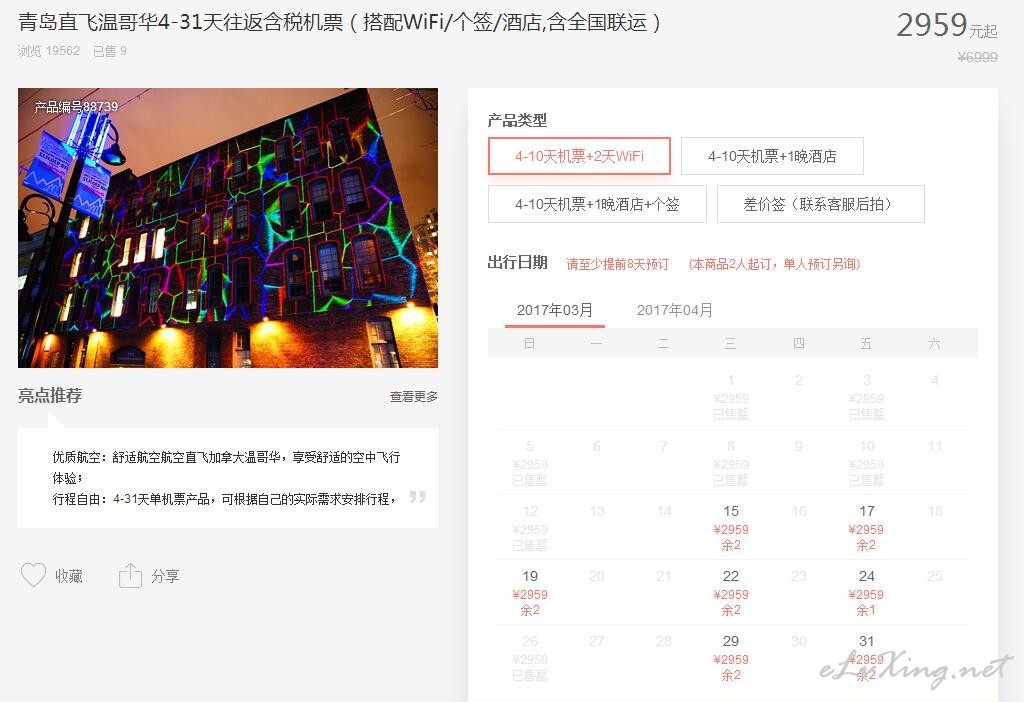The image size is (1024, 702).
Task: Switch to 2017年03月 calendar tab
Action: [554, 310]
